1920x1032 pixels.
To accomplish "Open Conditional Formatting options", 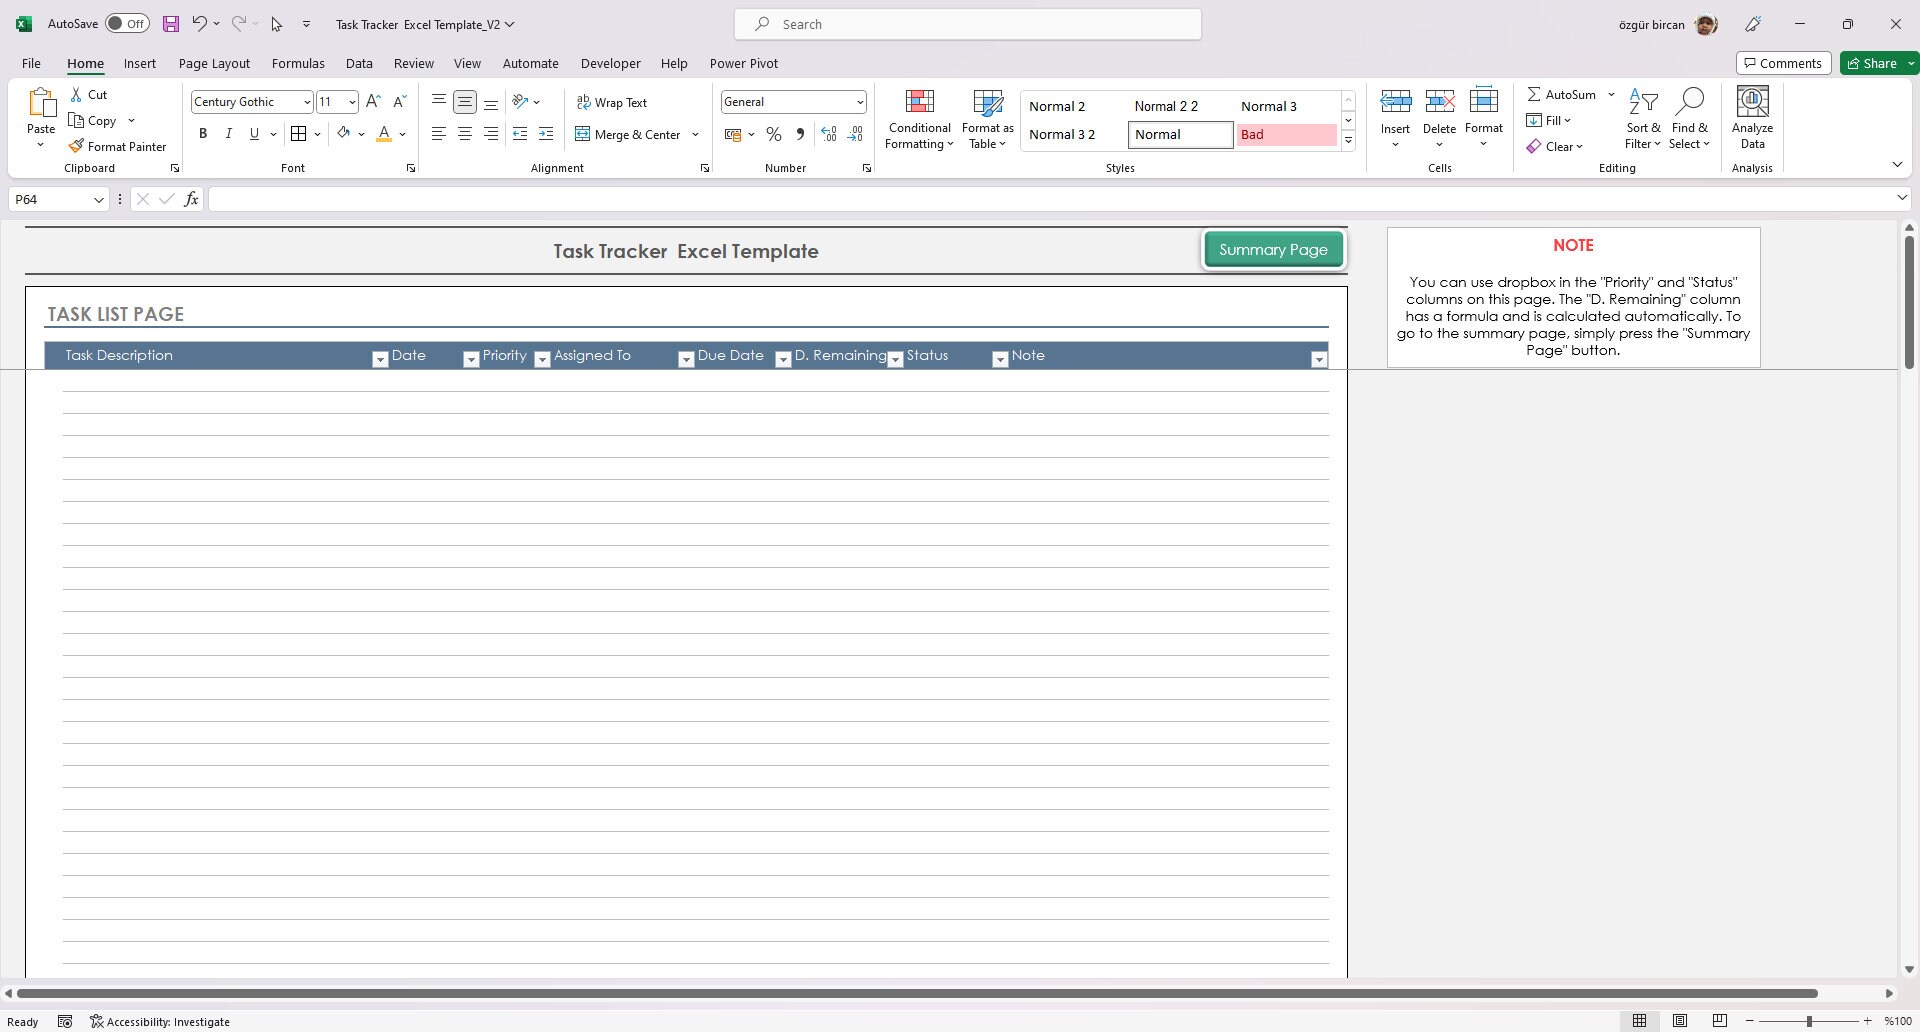I will [918, 118].
